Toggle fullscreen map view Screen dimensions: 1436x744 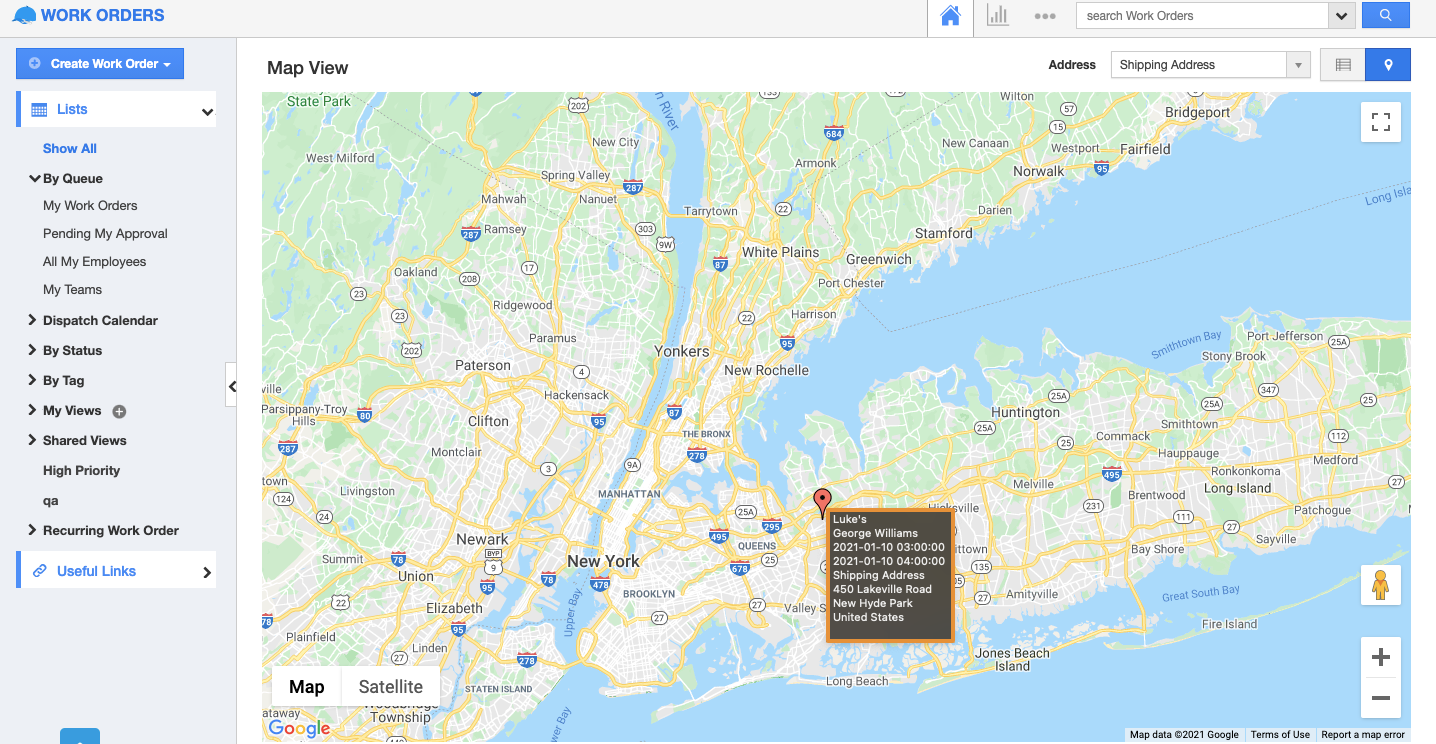(x=1381, y=122)
